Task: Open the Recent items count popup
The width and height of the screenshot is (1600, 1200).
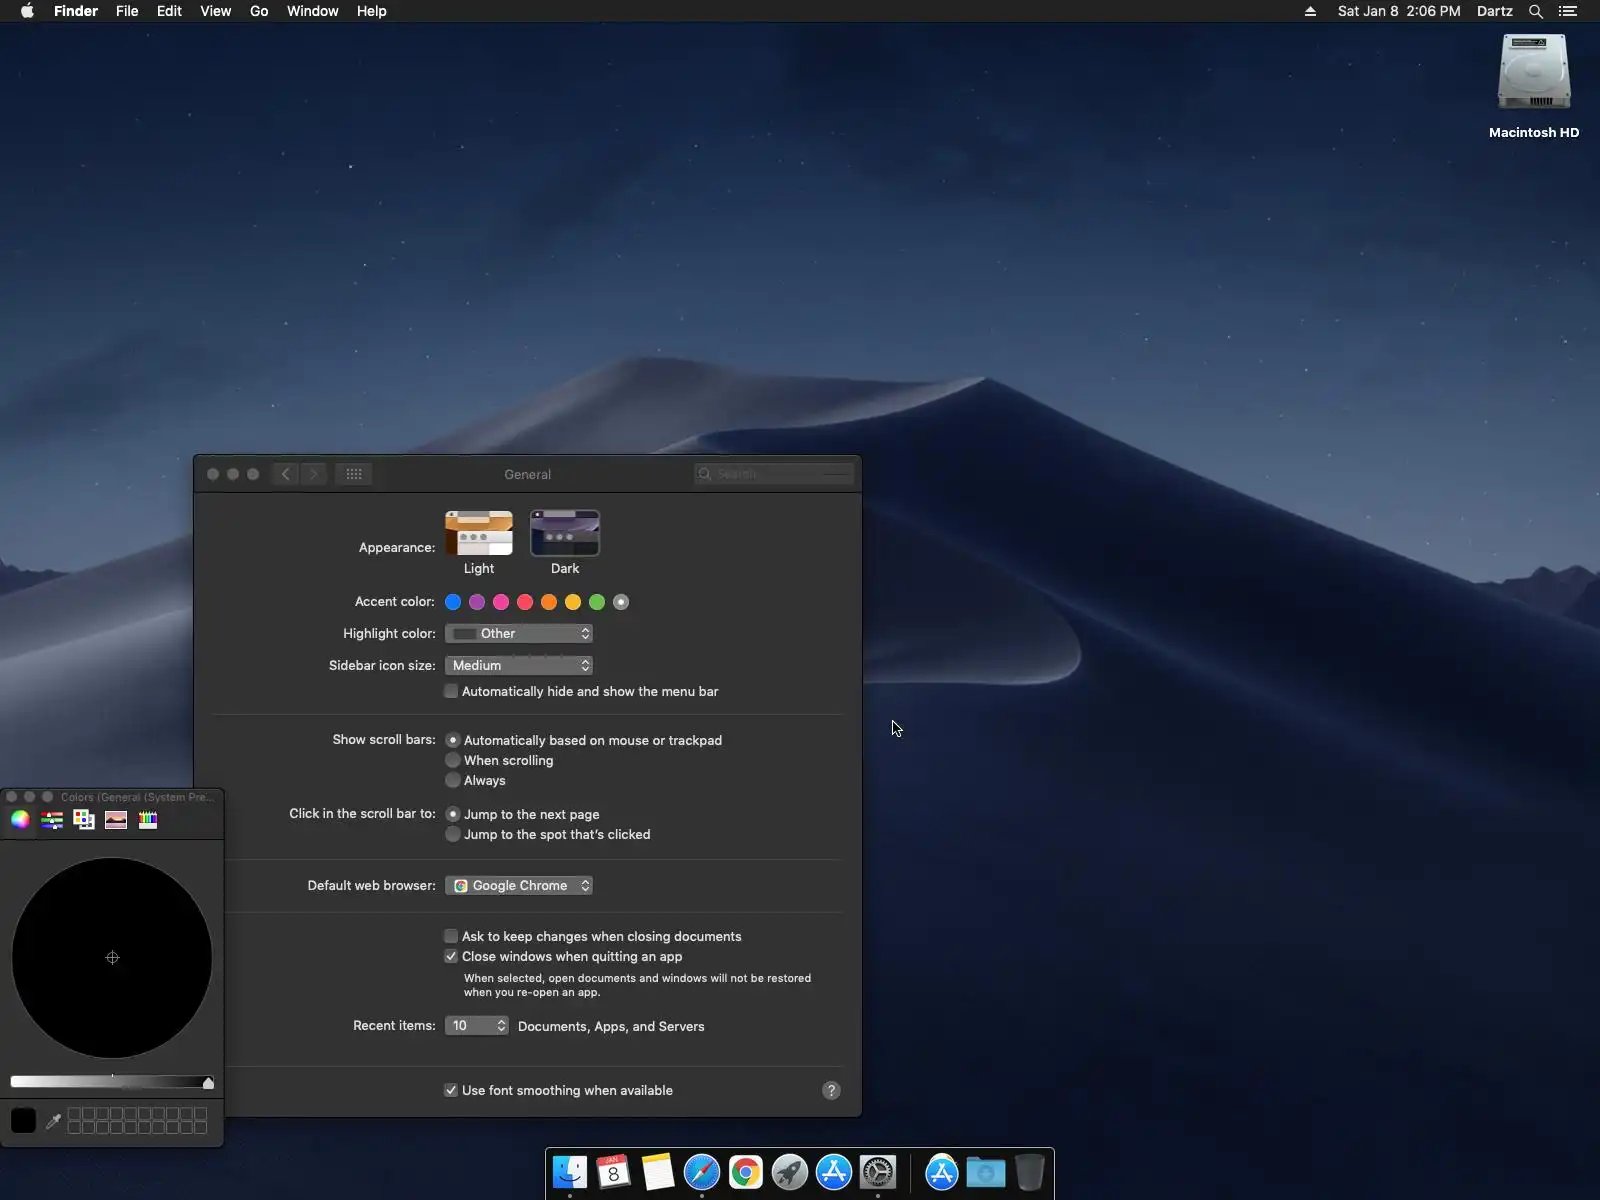Action: pos(477,1025)
